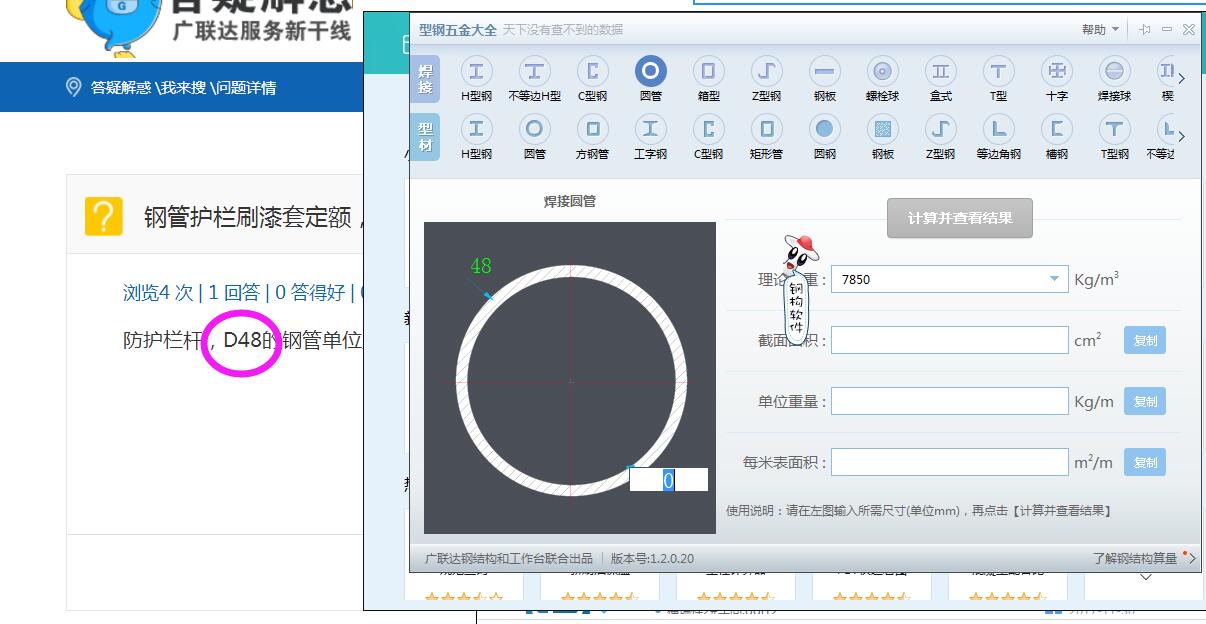Select 方钢管 square tube icon
Image resolution: width=1206 pixels, height=624 pixels.
[593, 137]
